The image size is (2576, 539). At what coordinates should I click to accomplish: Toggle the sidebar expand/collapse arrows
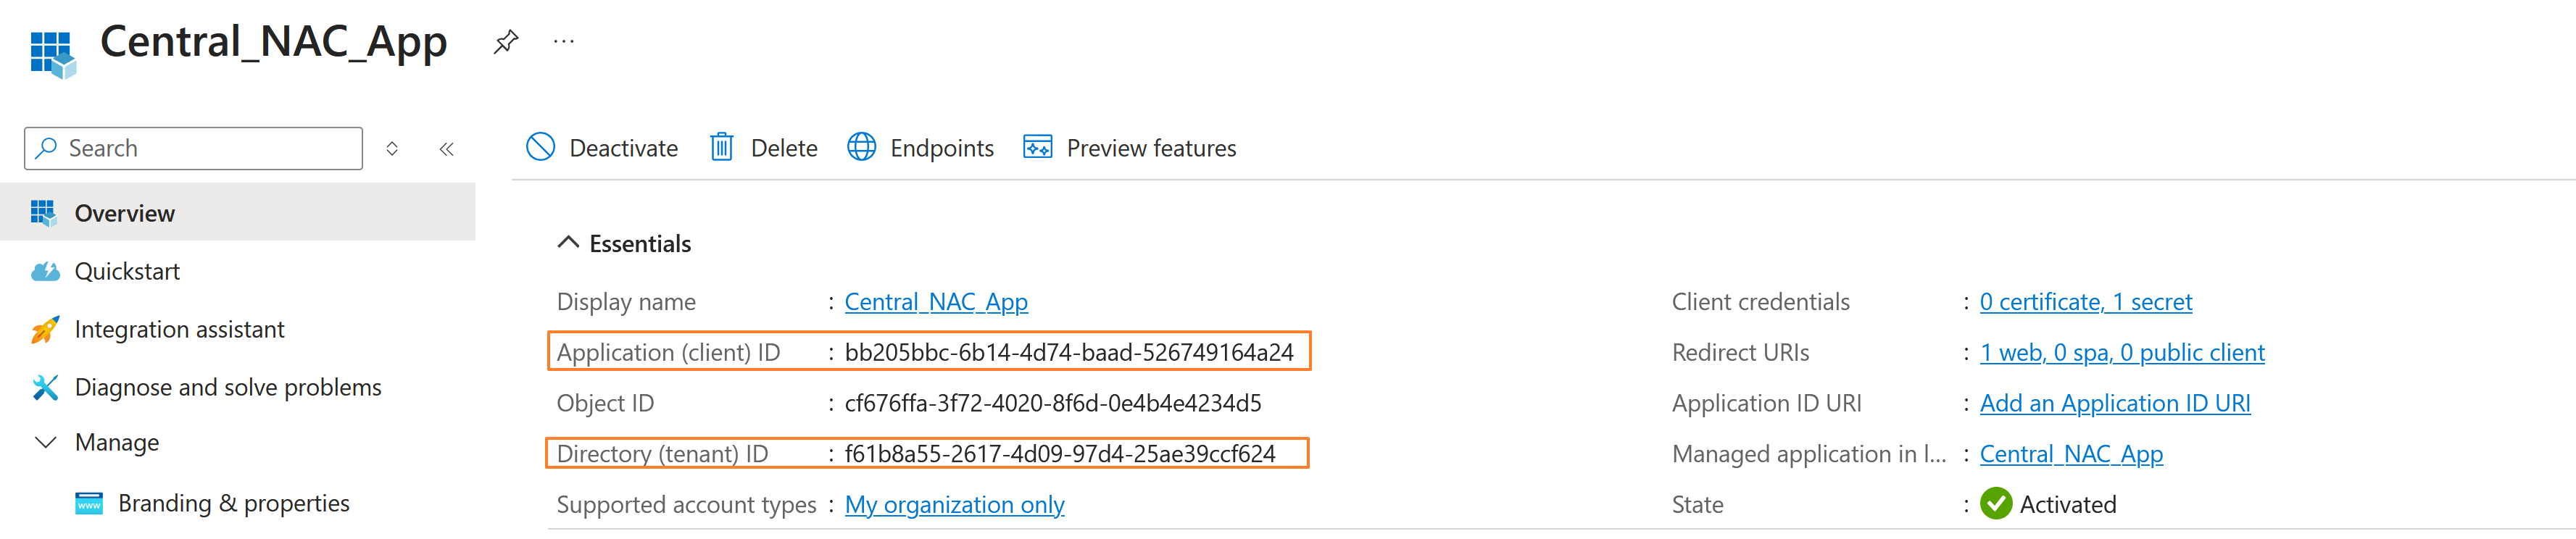tap(392, 149)
